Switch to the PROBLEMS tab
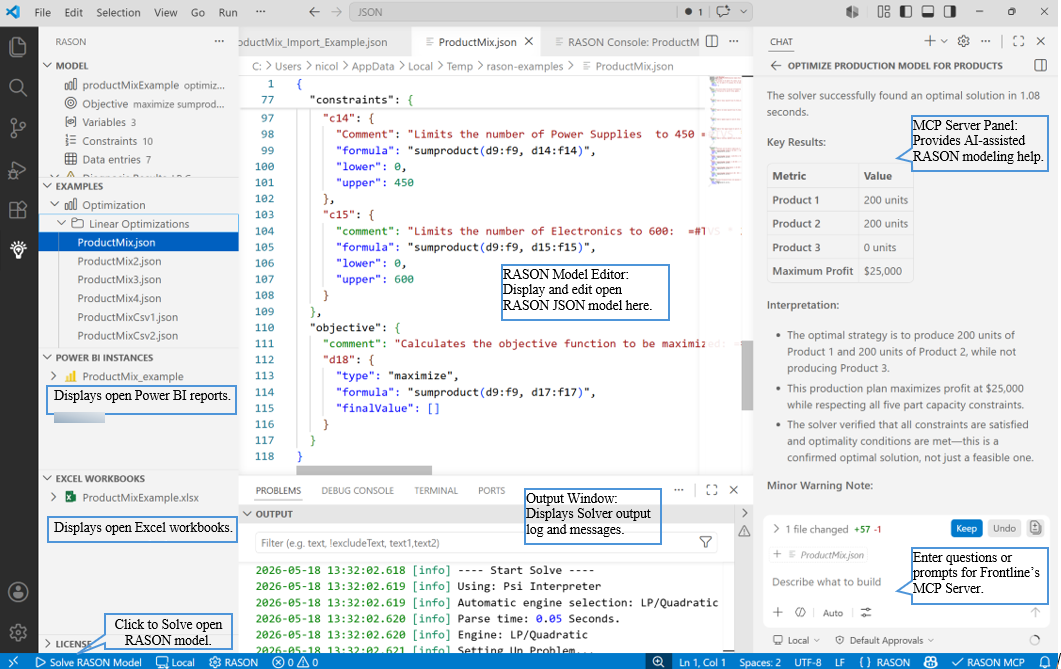Image resolution: width=1061 pixels, height=669 pixels. 278,490
